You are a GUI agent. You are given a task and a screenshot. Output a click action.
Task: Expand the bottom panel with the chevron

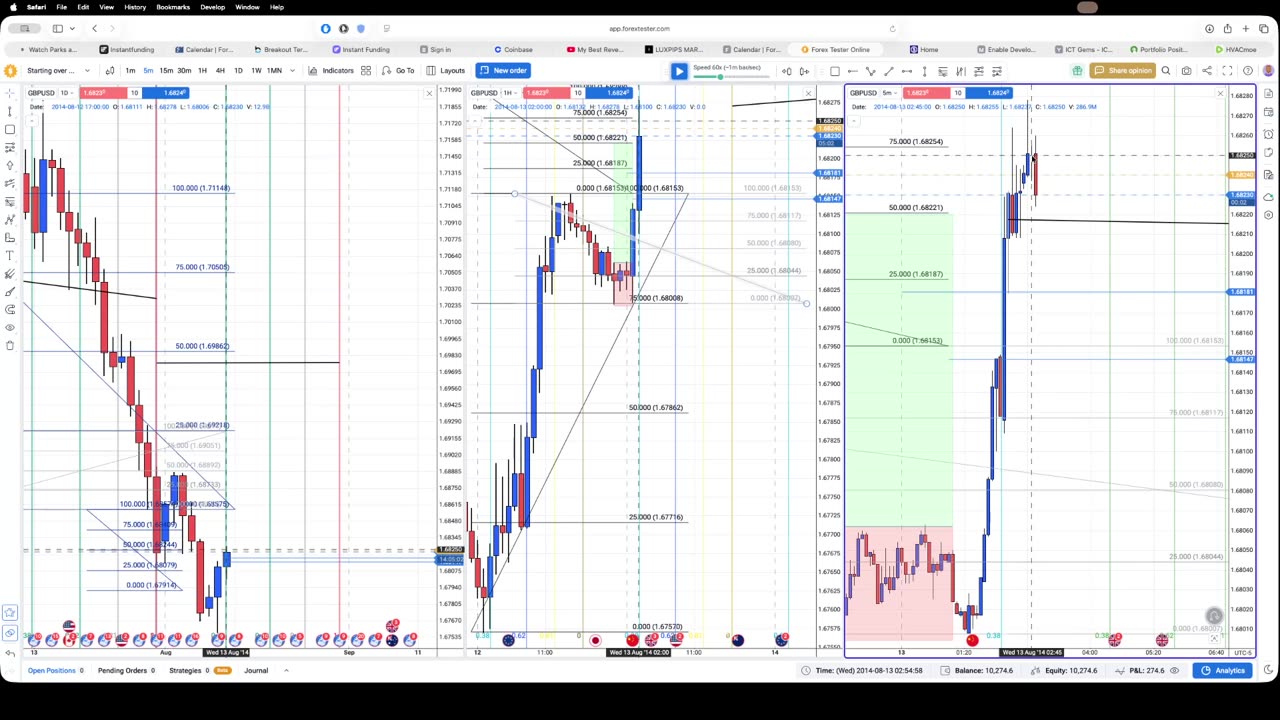(286, 670)
